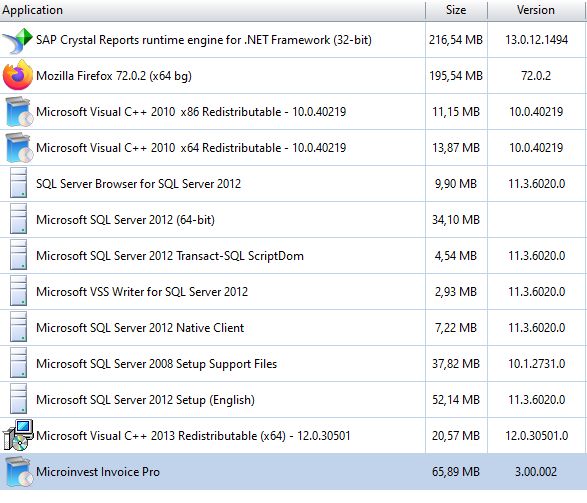Screen dimensions: 587x503
Task: Select the Mozilla Firefox 72.0.2 (x64 bg) name
Action: point(114,76)
